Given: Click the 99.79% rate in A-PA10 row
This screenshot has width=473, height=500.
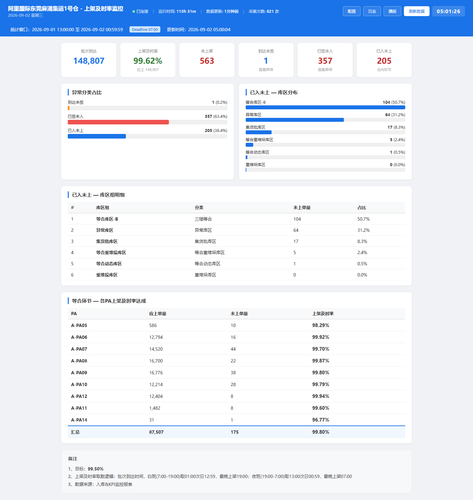Looking at the screenshot, I should click(321, 385).
